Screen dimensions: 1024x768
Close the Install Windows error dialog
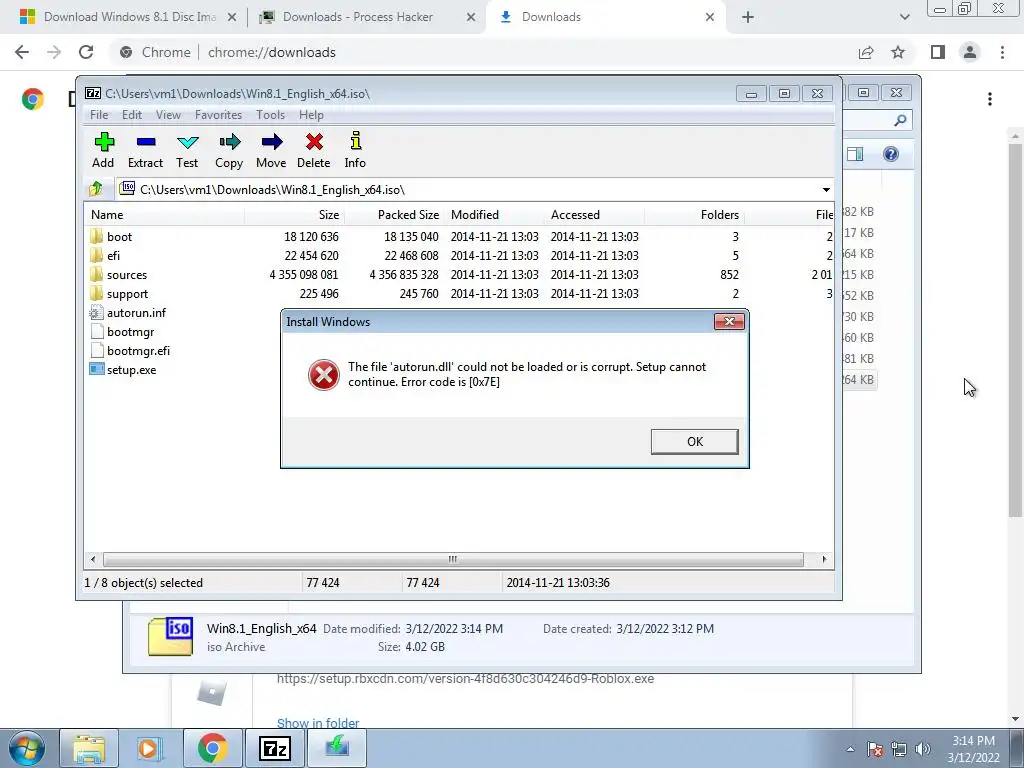pos(729,321)
